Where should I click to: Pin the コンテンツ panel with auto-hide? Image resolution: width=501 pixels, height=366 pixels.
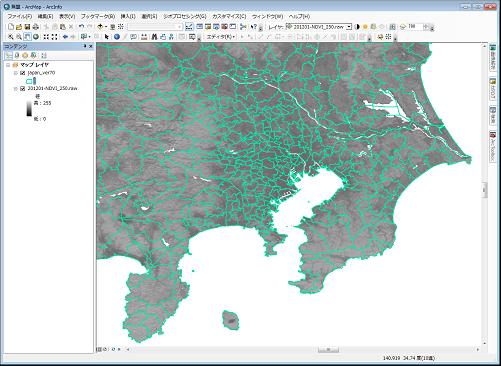pyautogui.click(x=85, y=46)
